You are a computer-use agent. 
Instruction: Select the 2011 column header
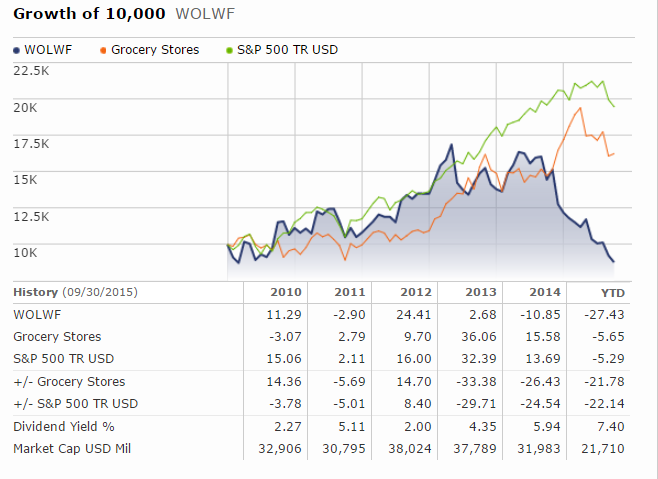350,292
